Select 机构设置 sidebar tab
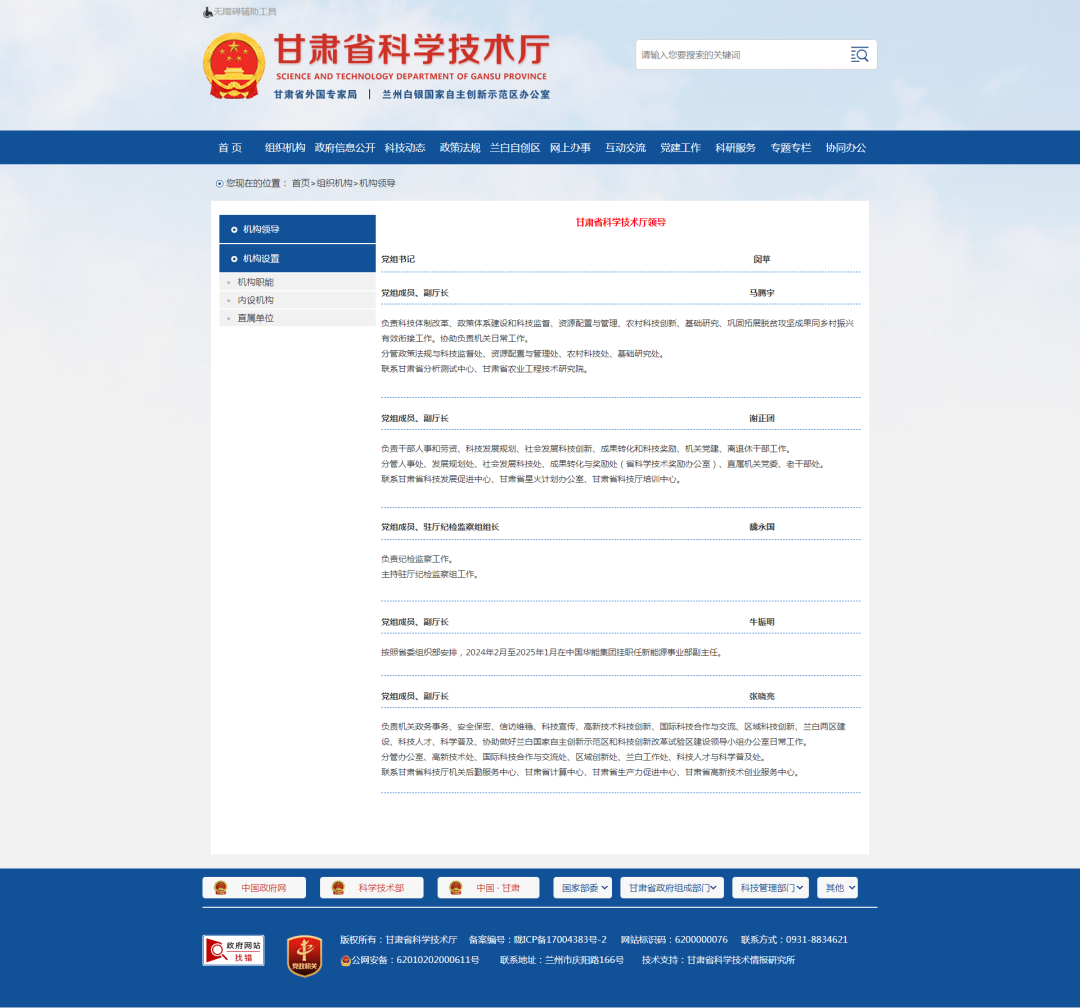The height and width of the screenshot is (1008, 1080). click(x=298, y=258)
